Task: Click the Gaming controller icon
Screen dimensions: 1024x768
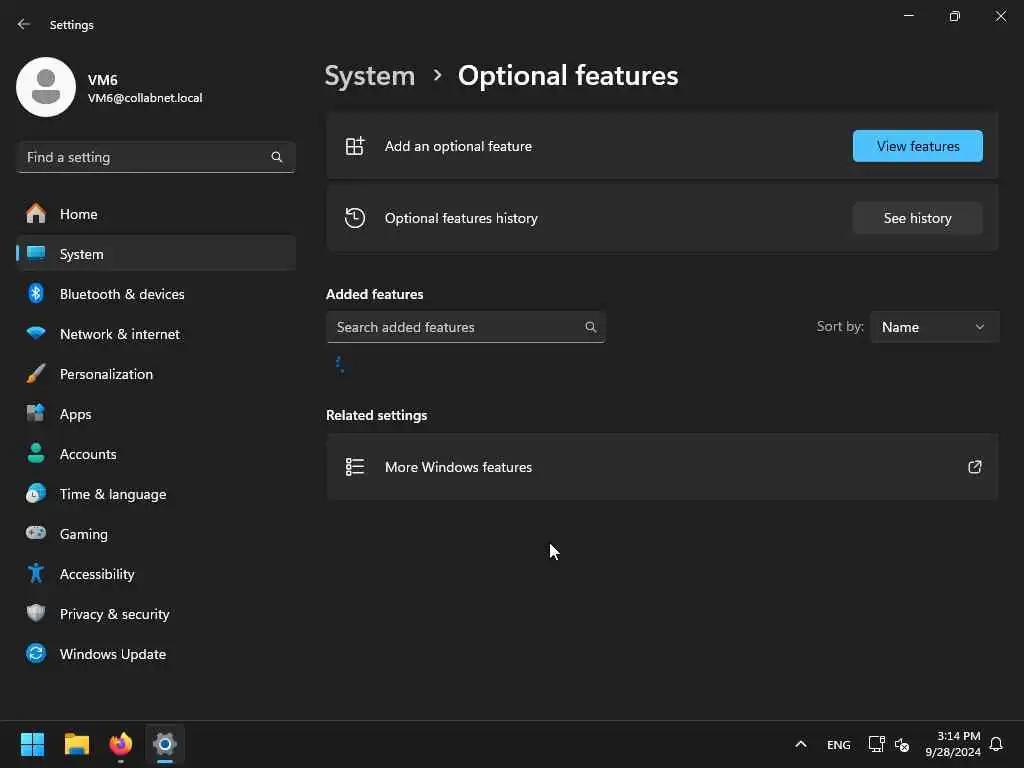Action: [x=36, y=533]
